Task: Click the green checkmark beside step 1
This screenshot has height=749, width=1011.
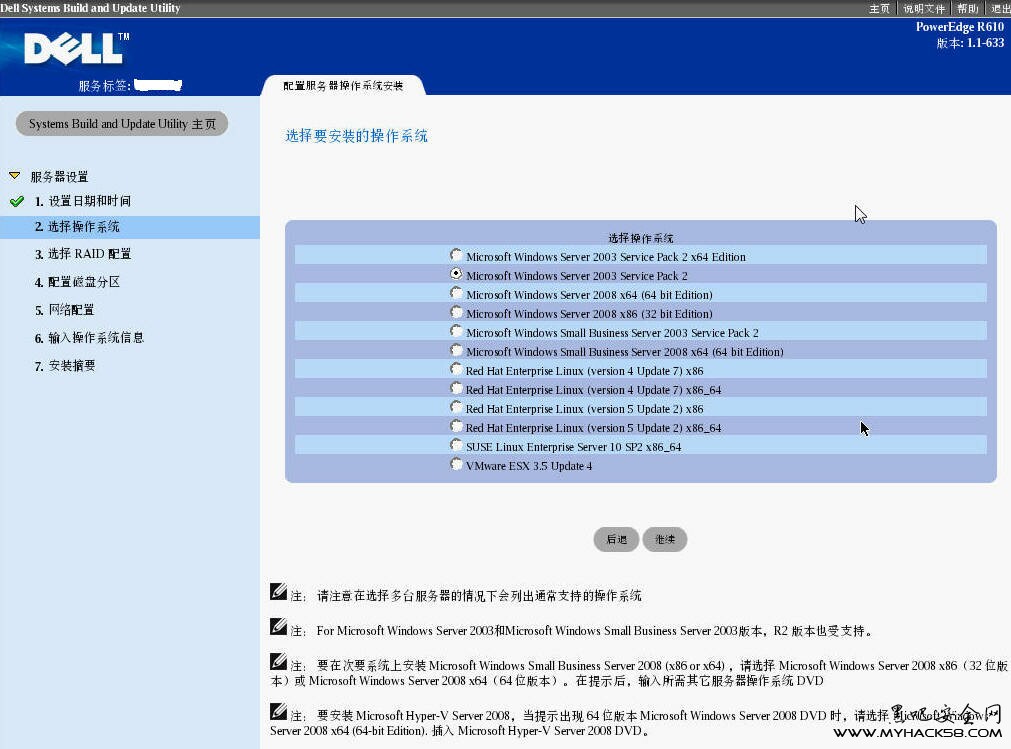Action: 16,201
